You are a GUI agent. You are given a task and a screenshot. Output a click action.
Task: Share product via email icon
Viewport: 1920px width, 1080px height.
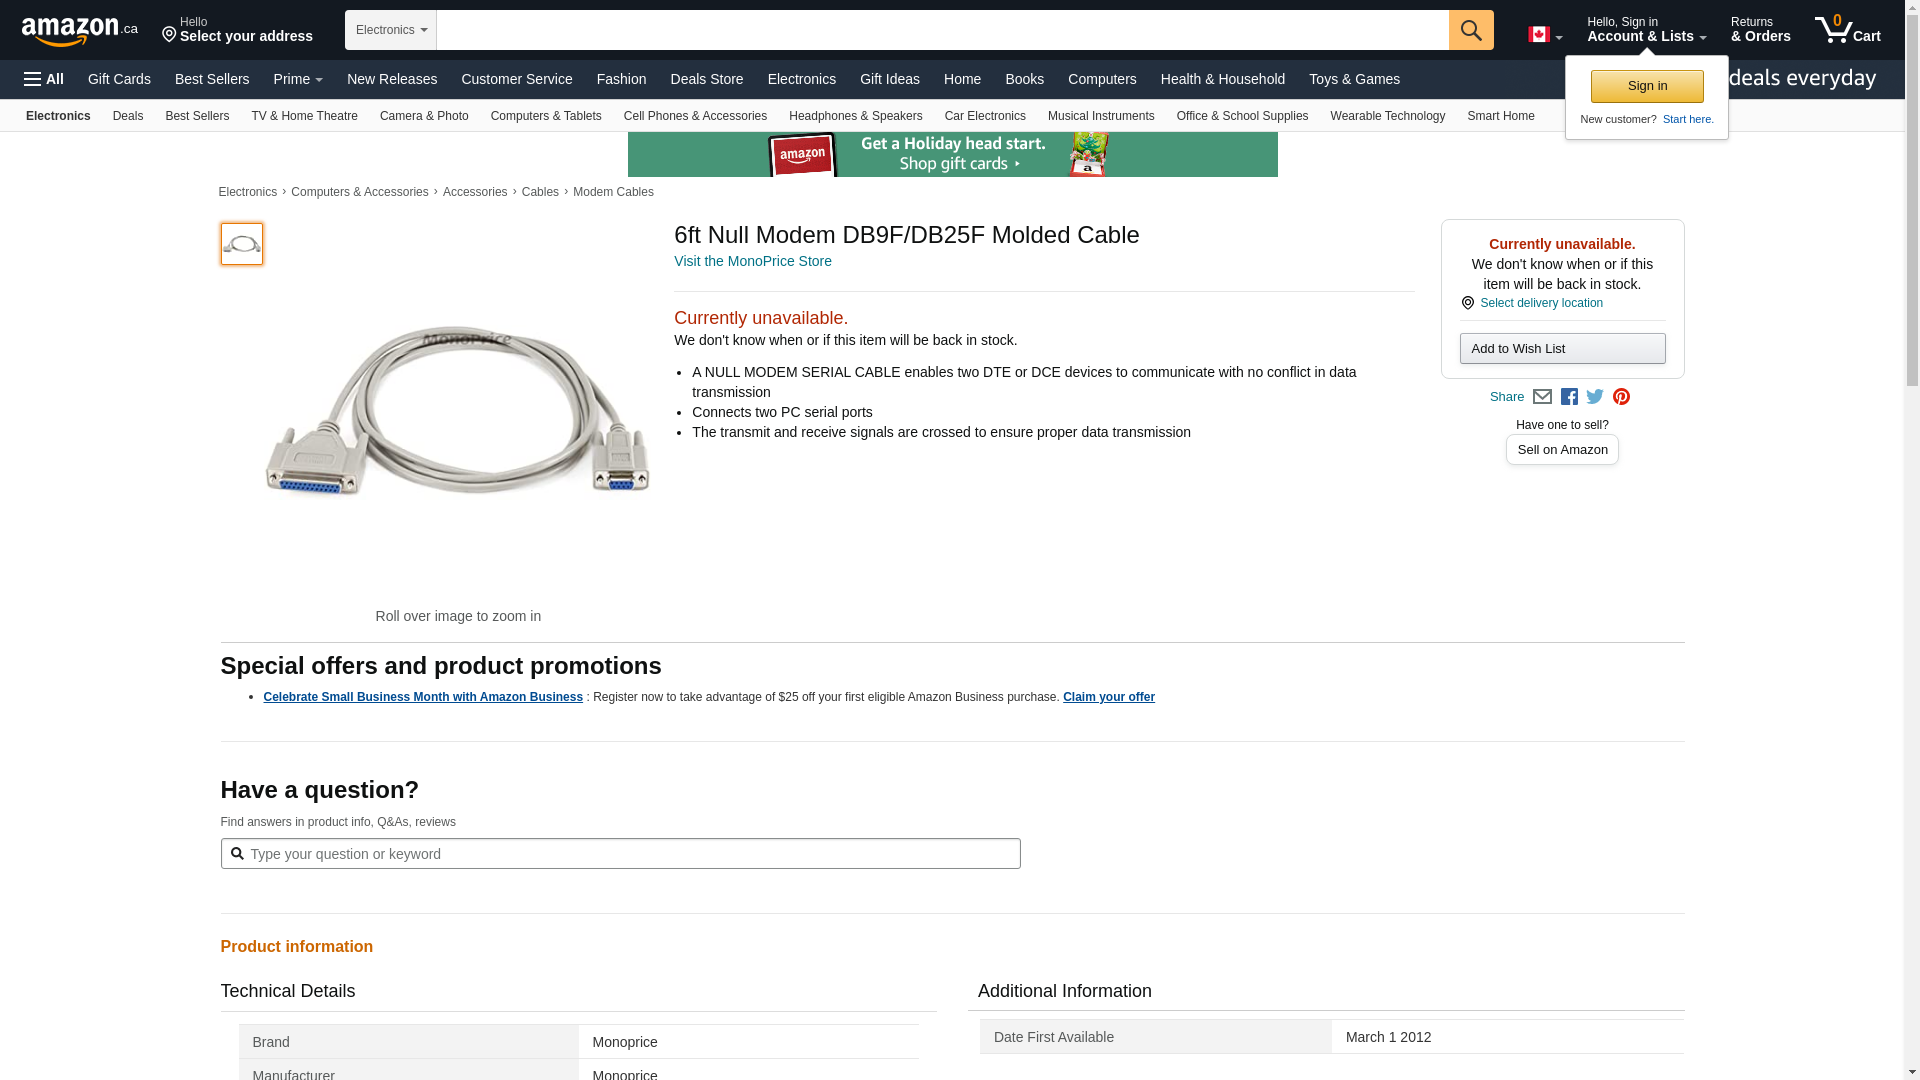coord(1542,397)
